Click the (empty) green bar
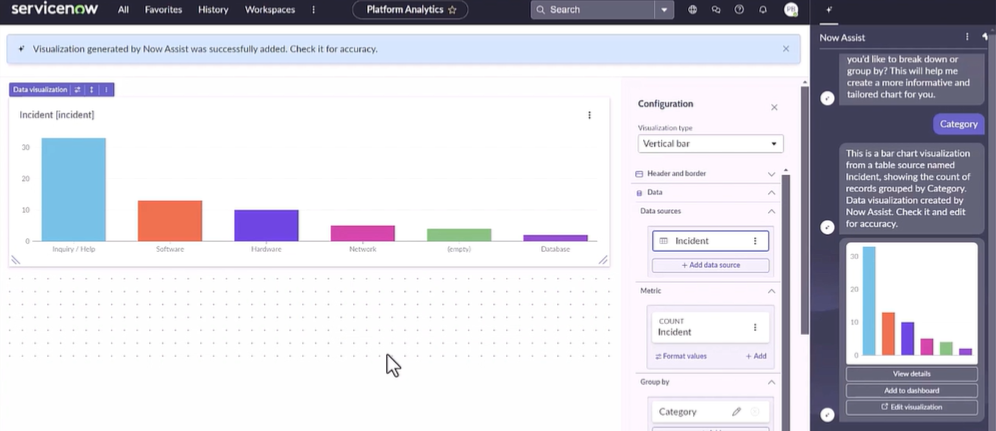Image resolution: width=996 pixels, height=431 pixels. [459, 235]
